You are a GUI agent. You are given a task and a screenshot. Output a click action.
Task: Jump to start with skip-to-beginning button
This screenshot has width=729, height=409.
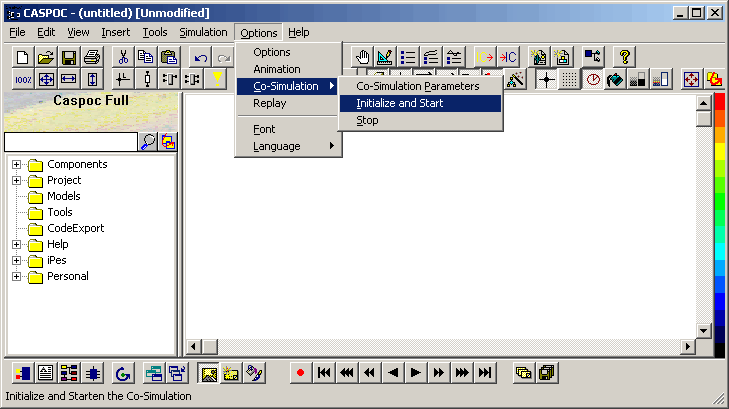coord(324,373)
